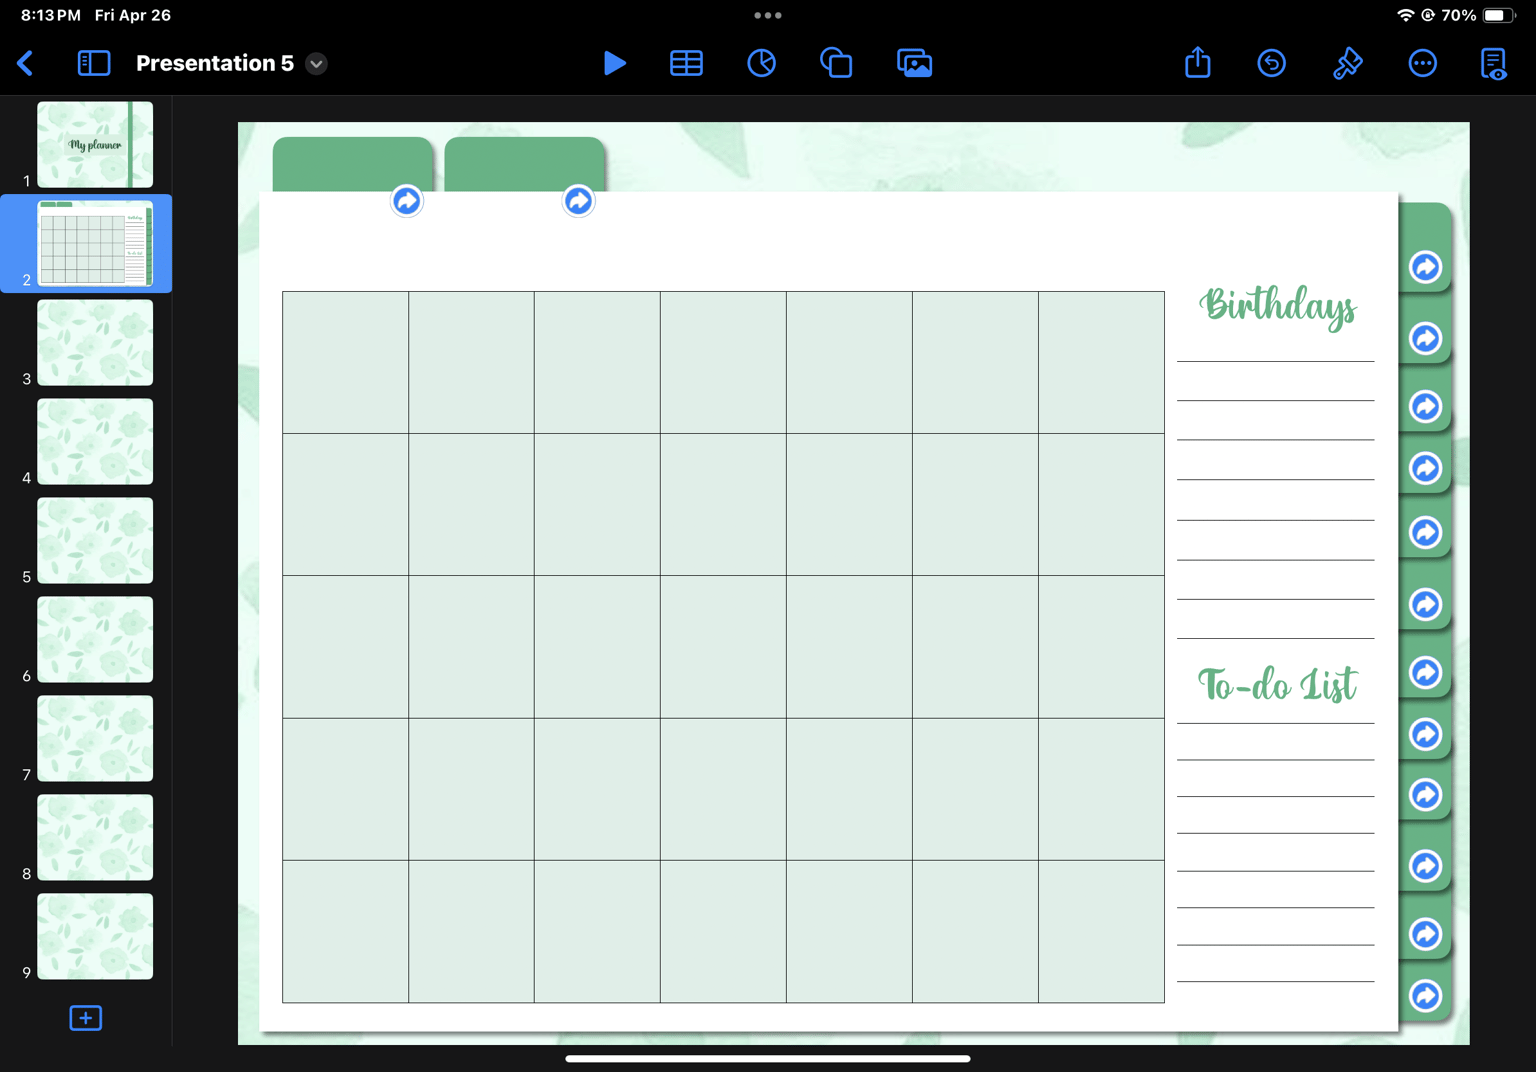The image size is (1536, 1072).
Task: Tap the battery indicator in status bar
Action: point(1498,15)
